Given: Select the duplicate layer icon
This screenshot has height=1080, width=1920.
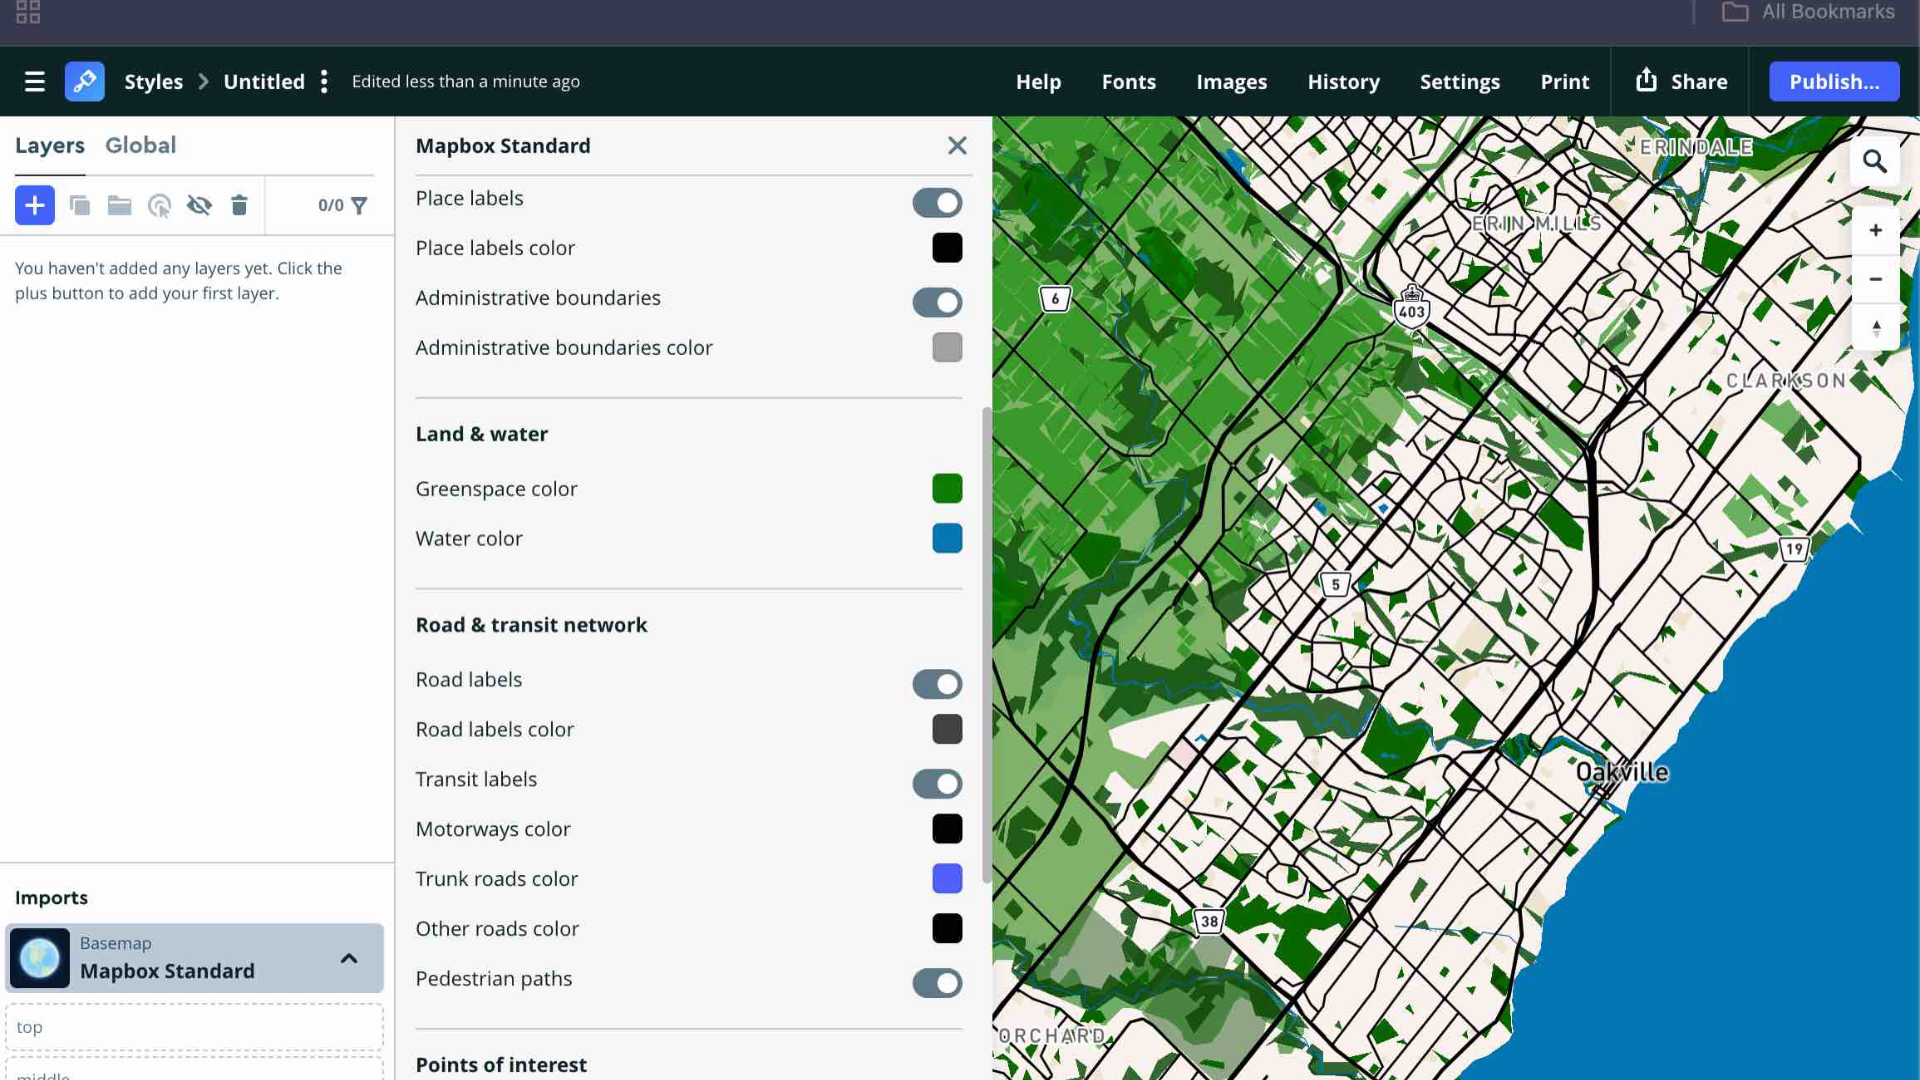Looking at the screenshot, I should click(x=79, y=205).
